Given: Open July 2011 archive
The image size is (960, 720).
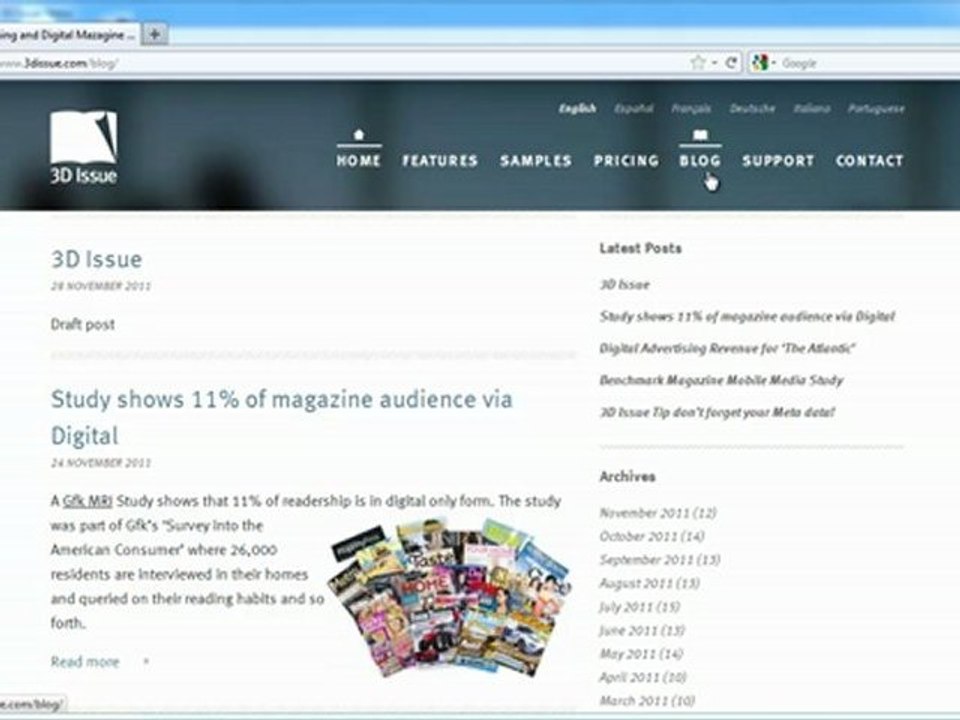Looking at the screenshot, I should [640, 607].
